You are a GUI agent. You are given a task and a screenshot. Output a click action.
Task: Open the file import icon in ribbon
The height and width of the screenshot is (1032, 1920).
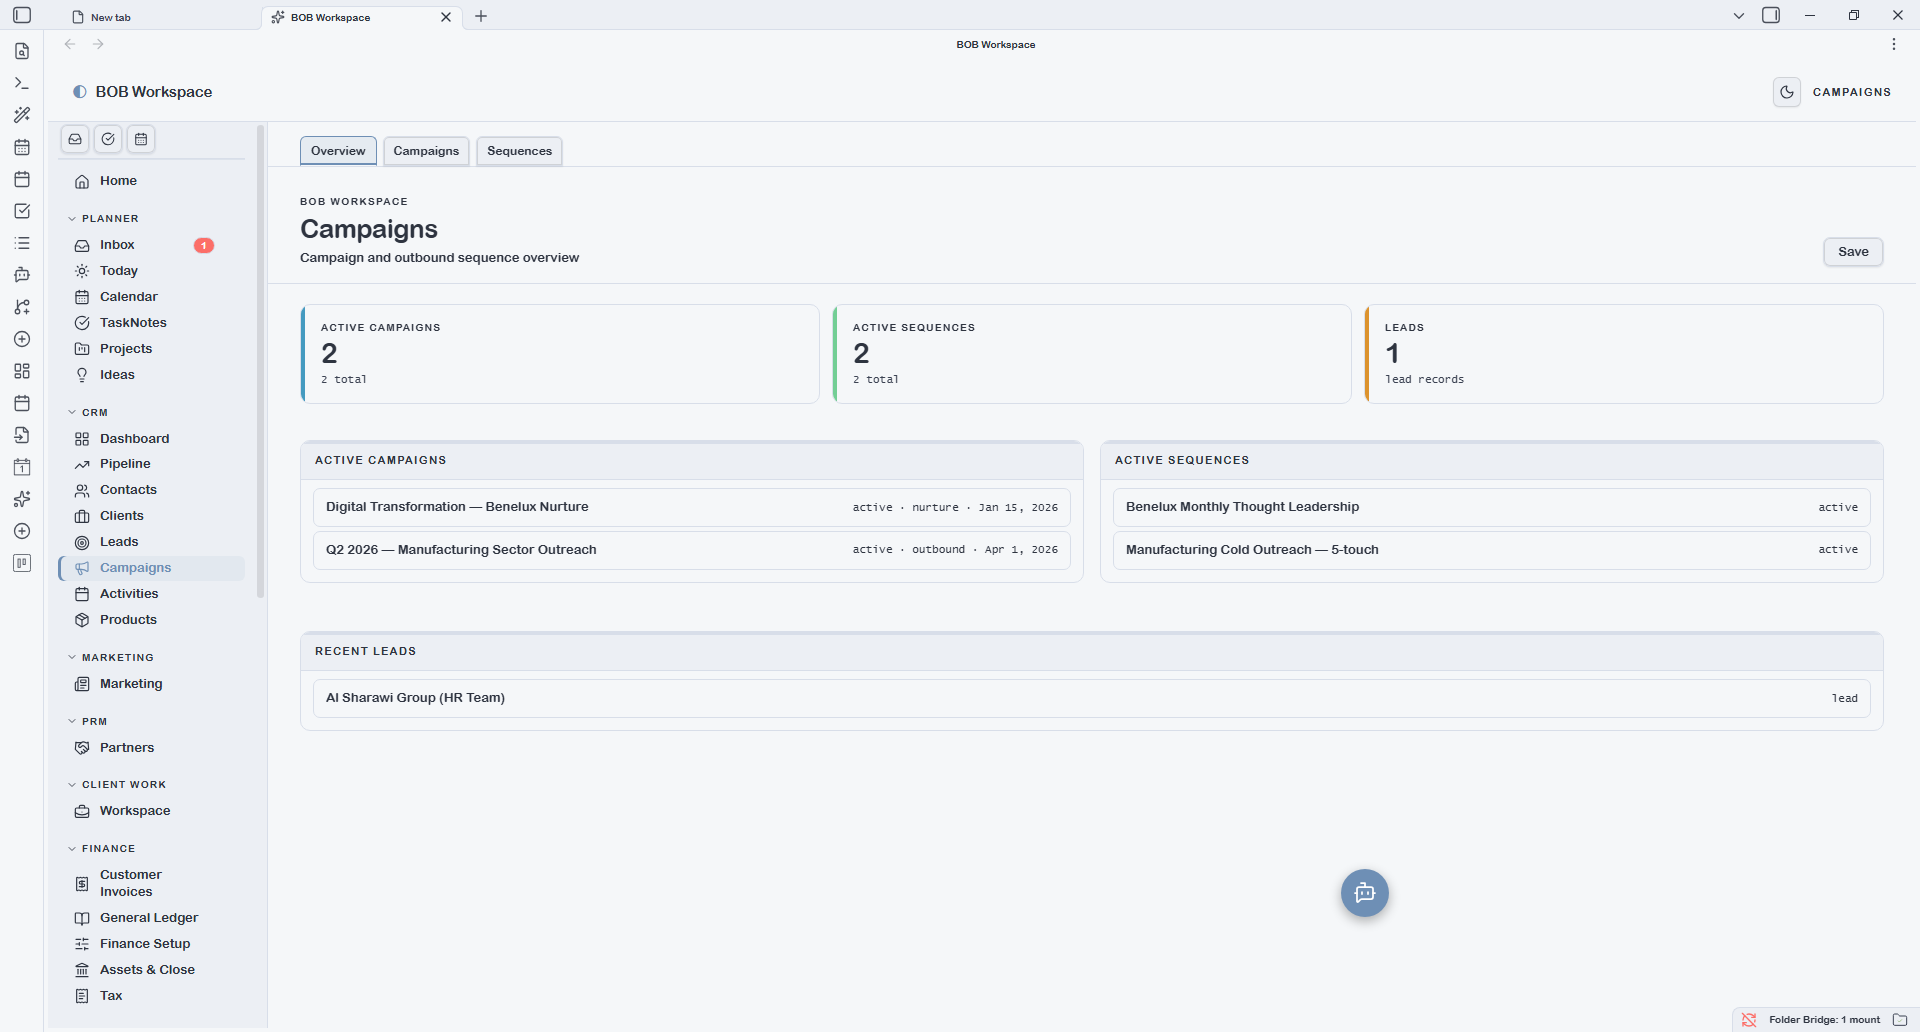coord(22,435)
